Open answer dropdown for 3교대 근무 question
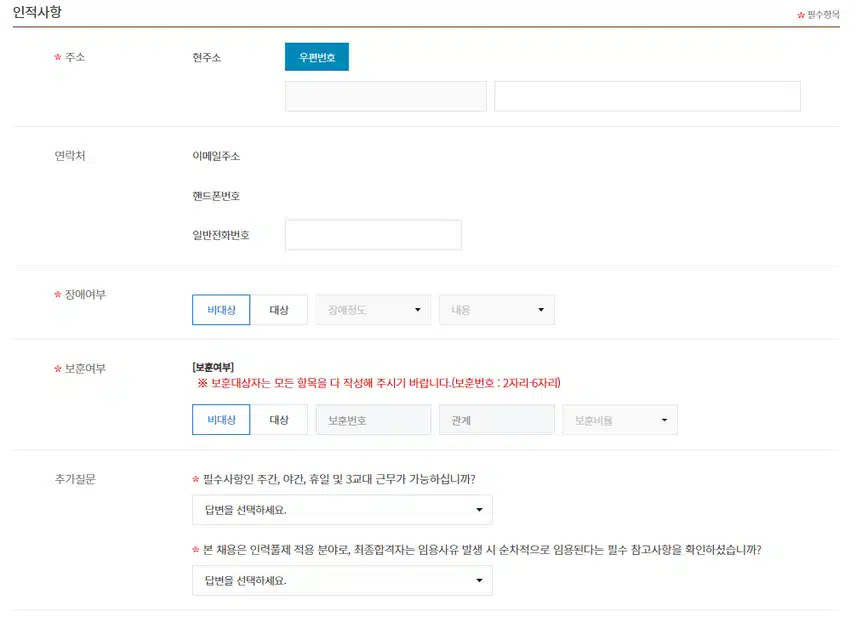The height and width of the screenshot is (618, 856). (342, 510)
